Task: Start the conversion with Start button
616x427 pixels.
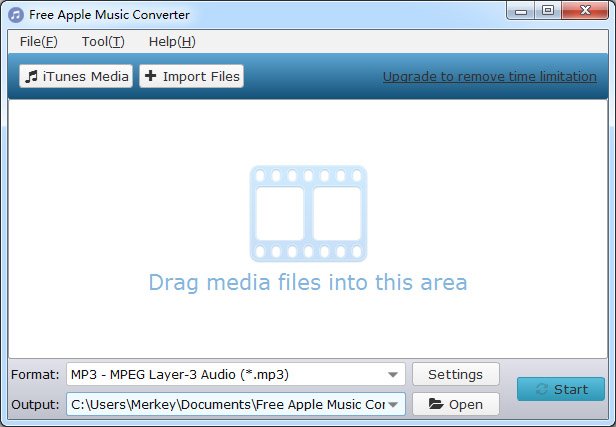Action: click(x=561, y=389)
